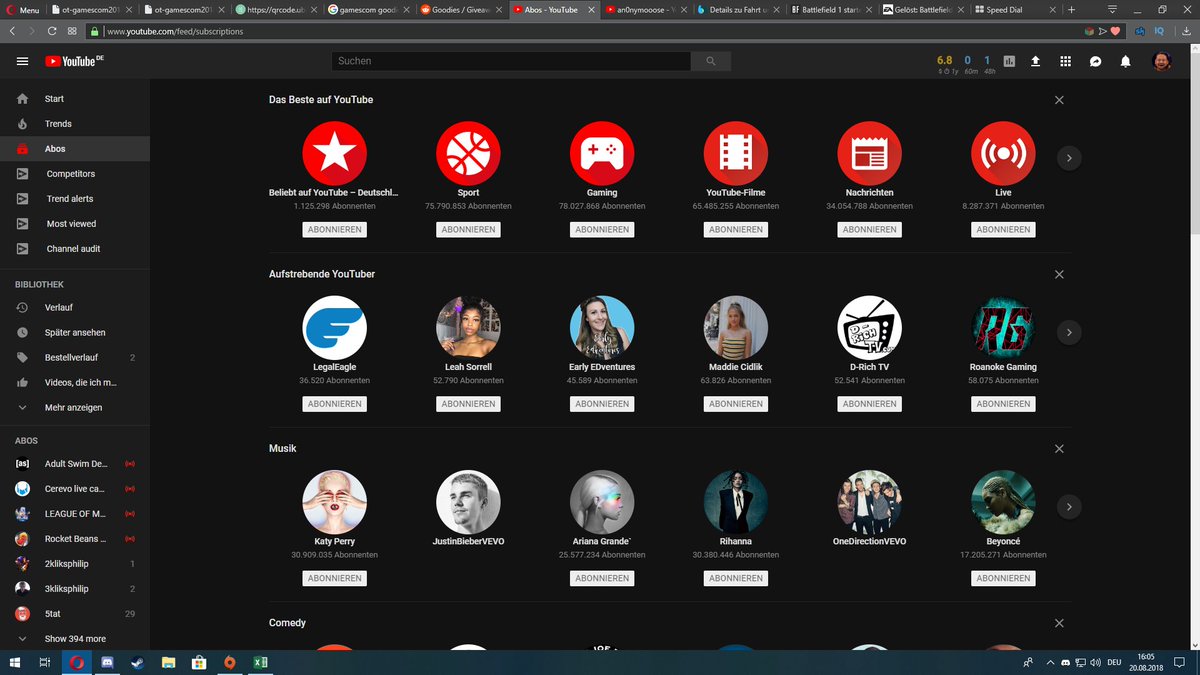The width and height of the screenshot is (1200, 675).
Task: Subscribe to Katy Perry
Action: 335,578
